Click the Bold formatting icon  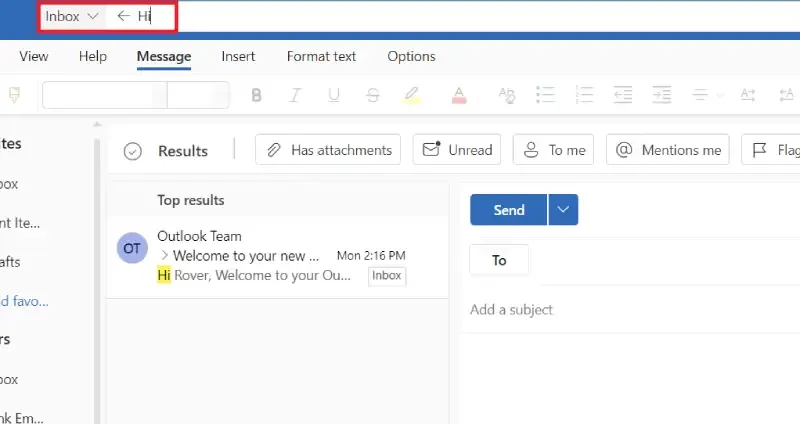[257, 95]
